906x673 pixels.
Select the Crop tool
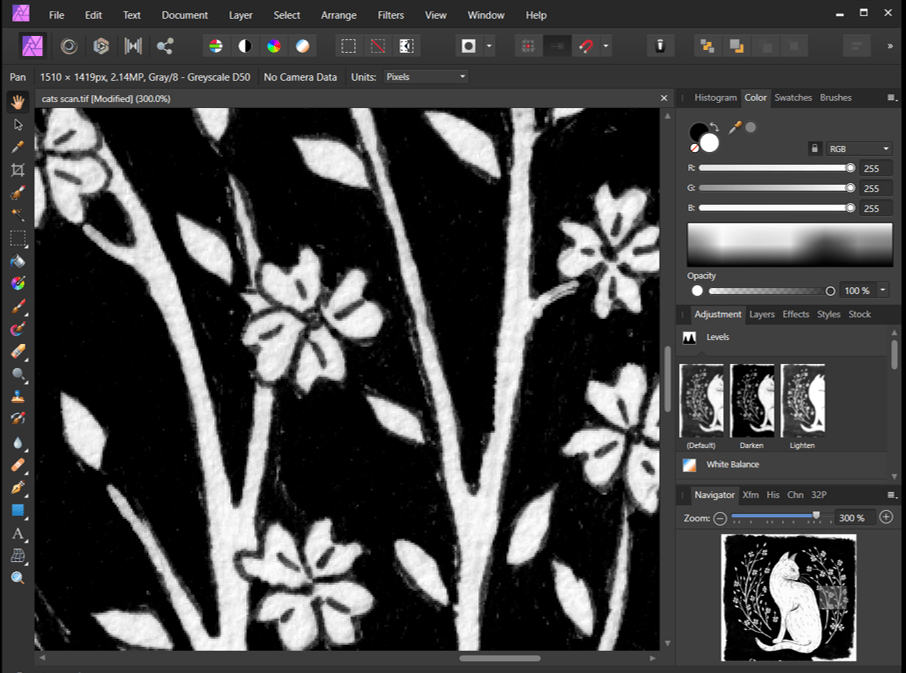[x=18, y=170]
